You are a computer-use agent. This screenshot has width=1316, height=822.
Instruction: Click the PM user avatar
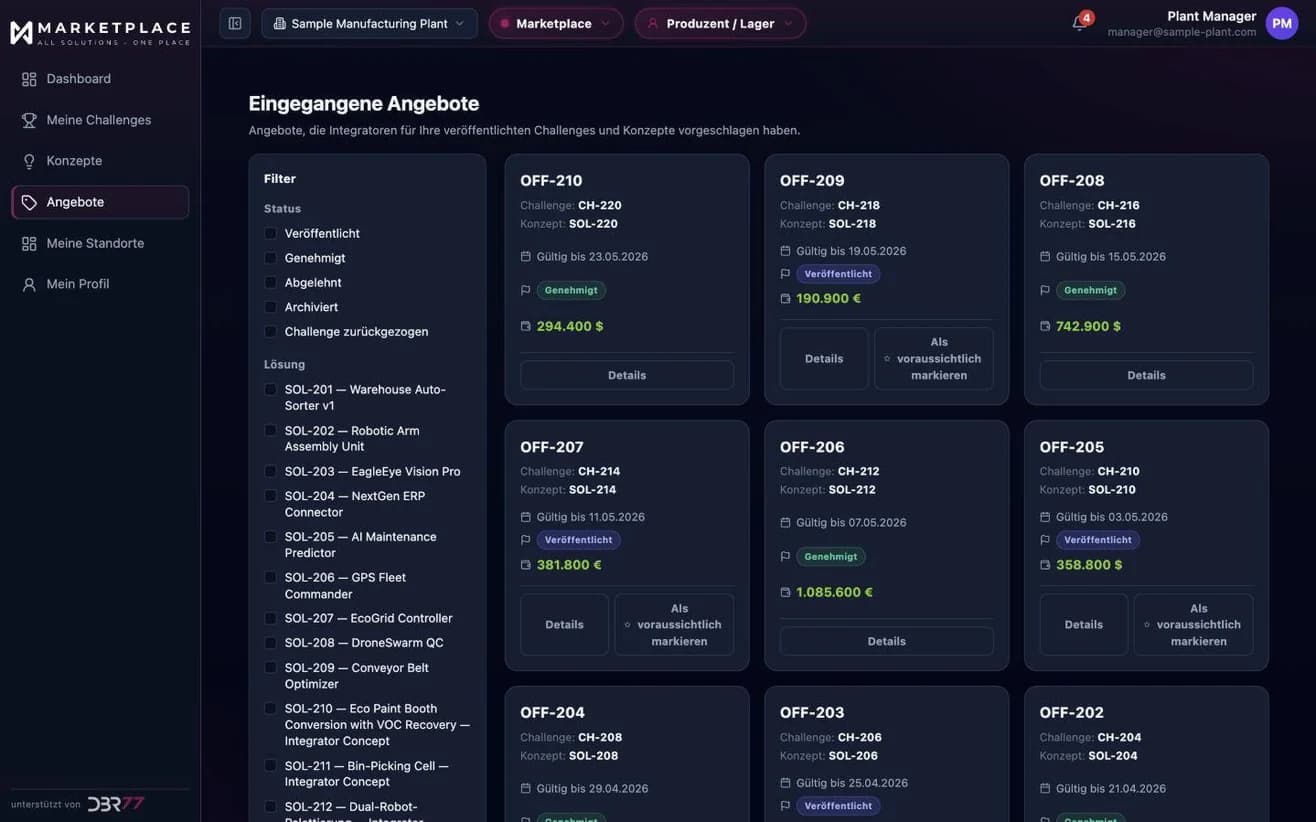(x=1282, y=23)
